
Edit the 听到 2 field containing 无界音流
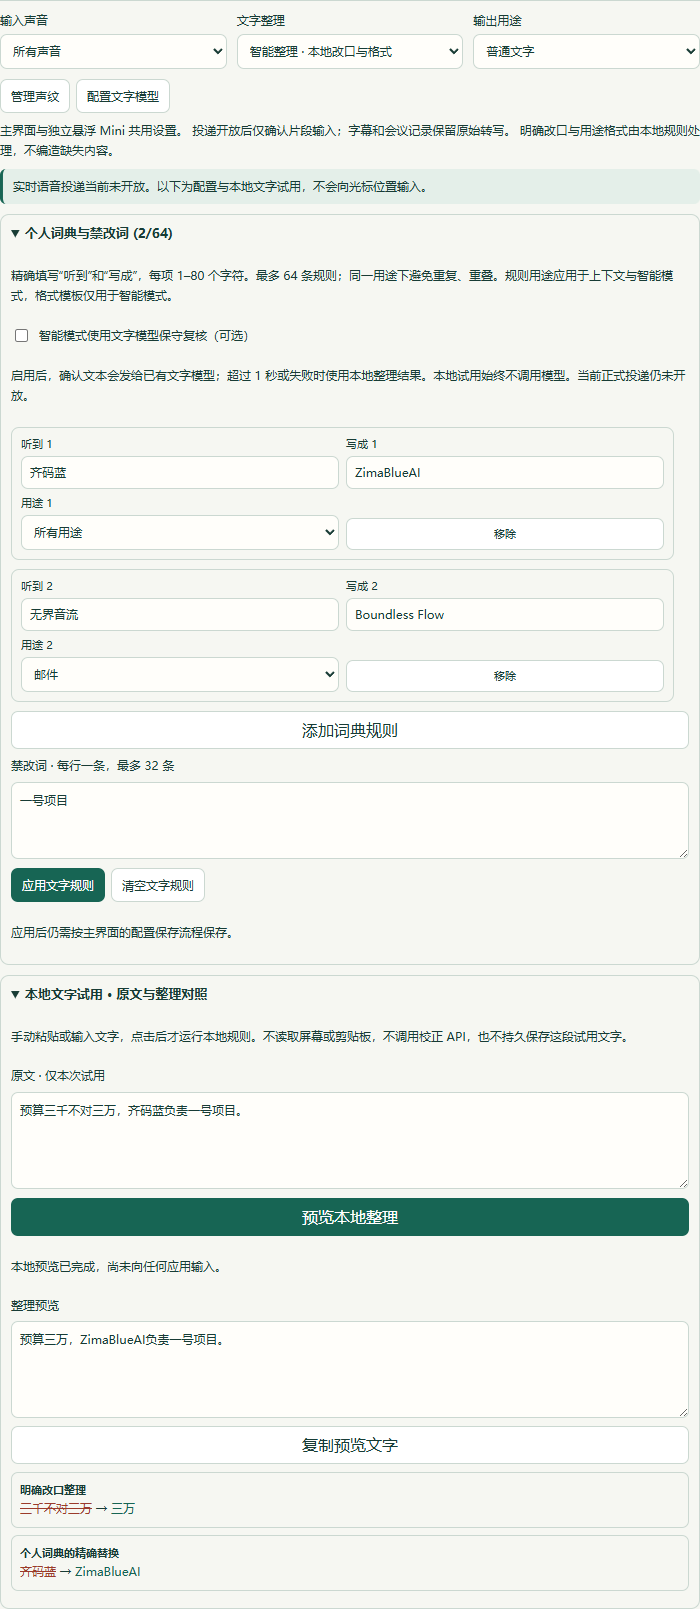[180, 615]
